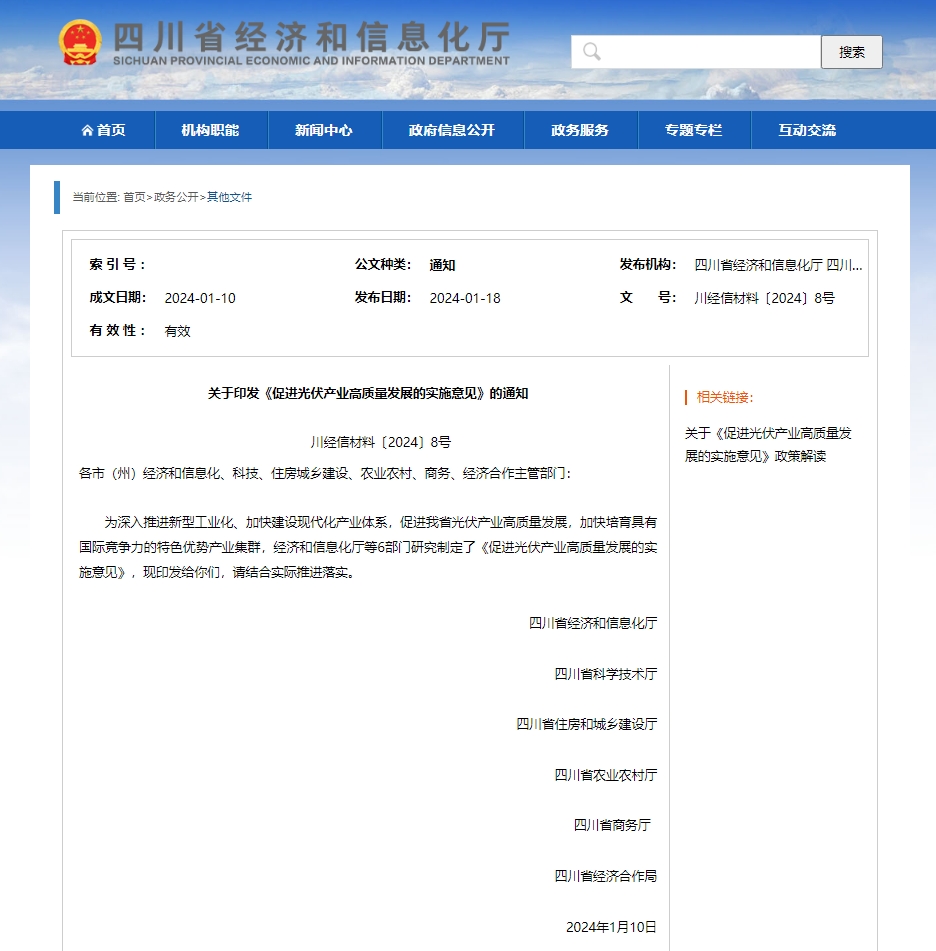Click the 发布日期 value 2024-01-18
The image size is (936, 951).
465,298
